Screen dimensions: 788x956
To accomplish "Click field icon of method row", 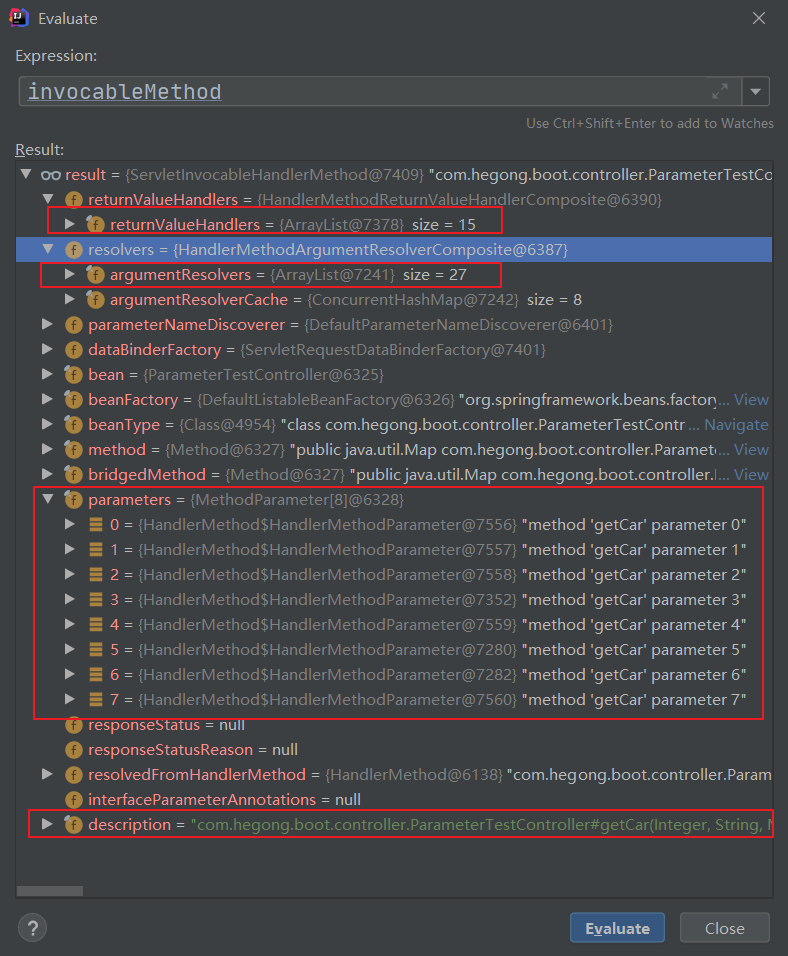I will pos(74,449).
